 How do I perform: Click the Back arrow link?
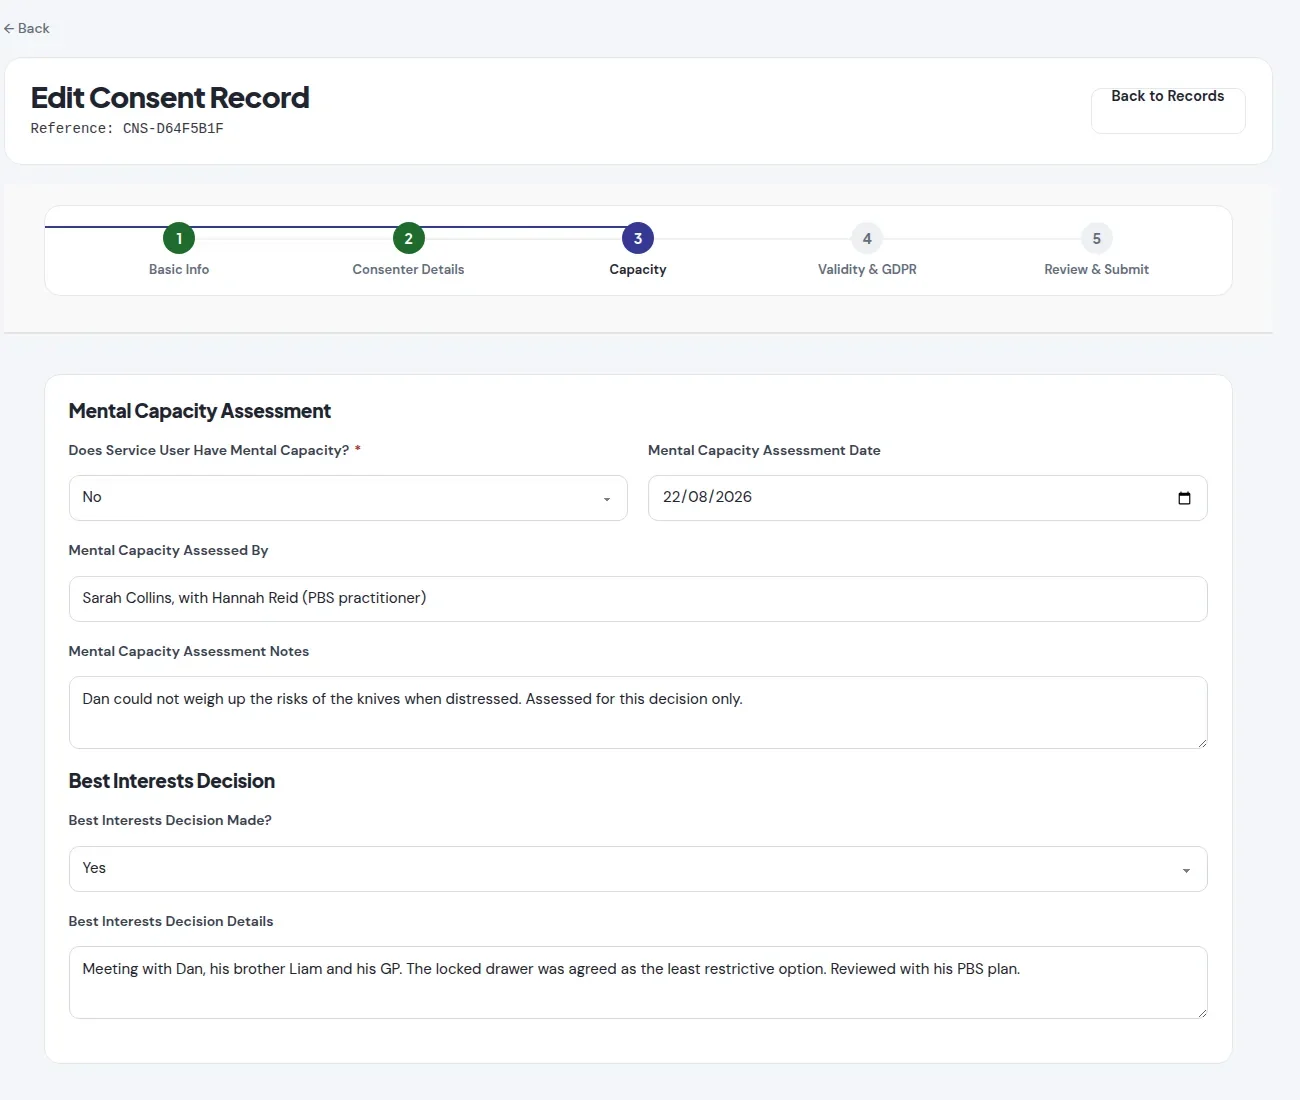click(x=27, y=28)
